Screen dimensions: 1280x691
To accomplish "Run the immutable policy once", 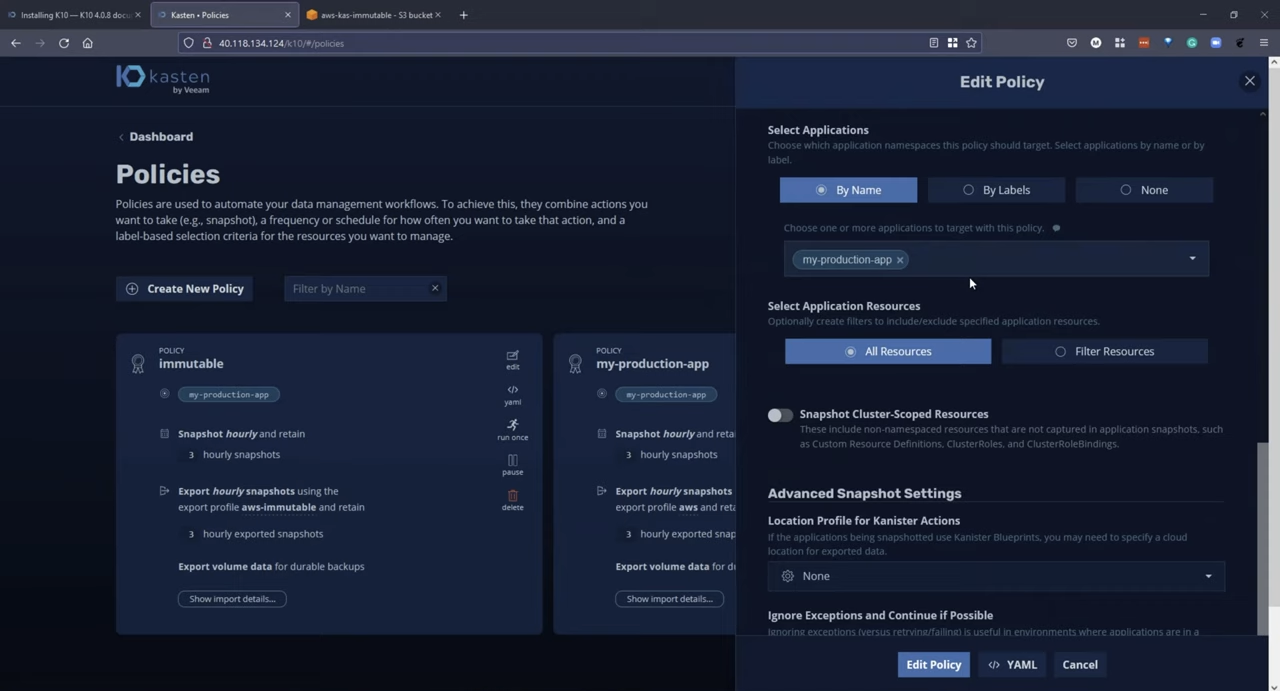I will (512, 429).
